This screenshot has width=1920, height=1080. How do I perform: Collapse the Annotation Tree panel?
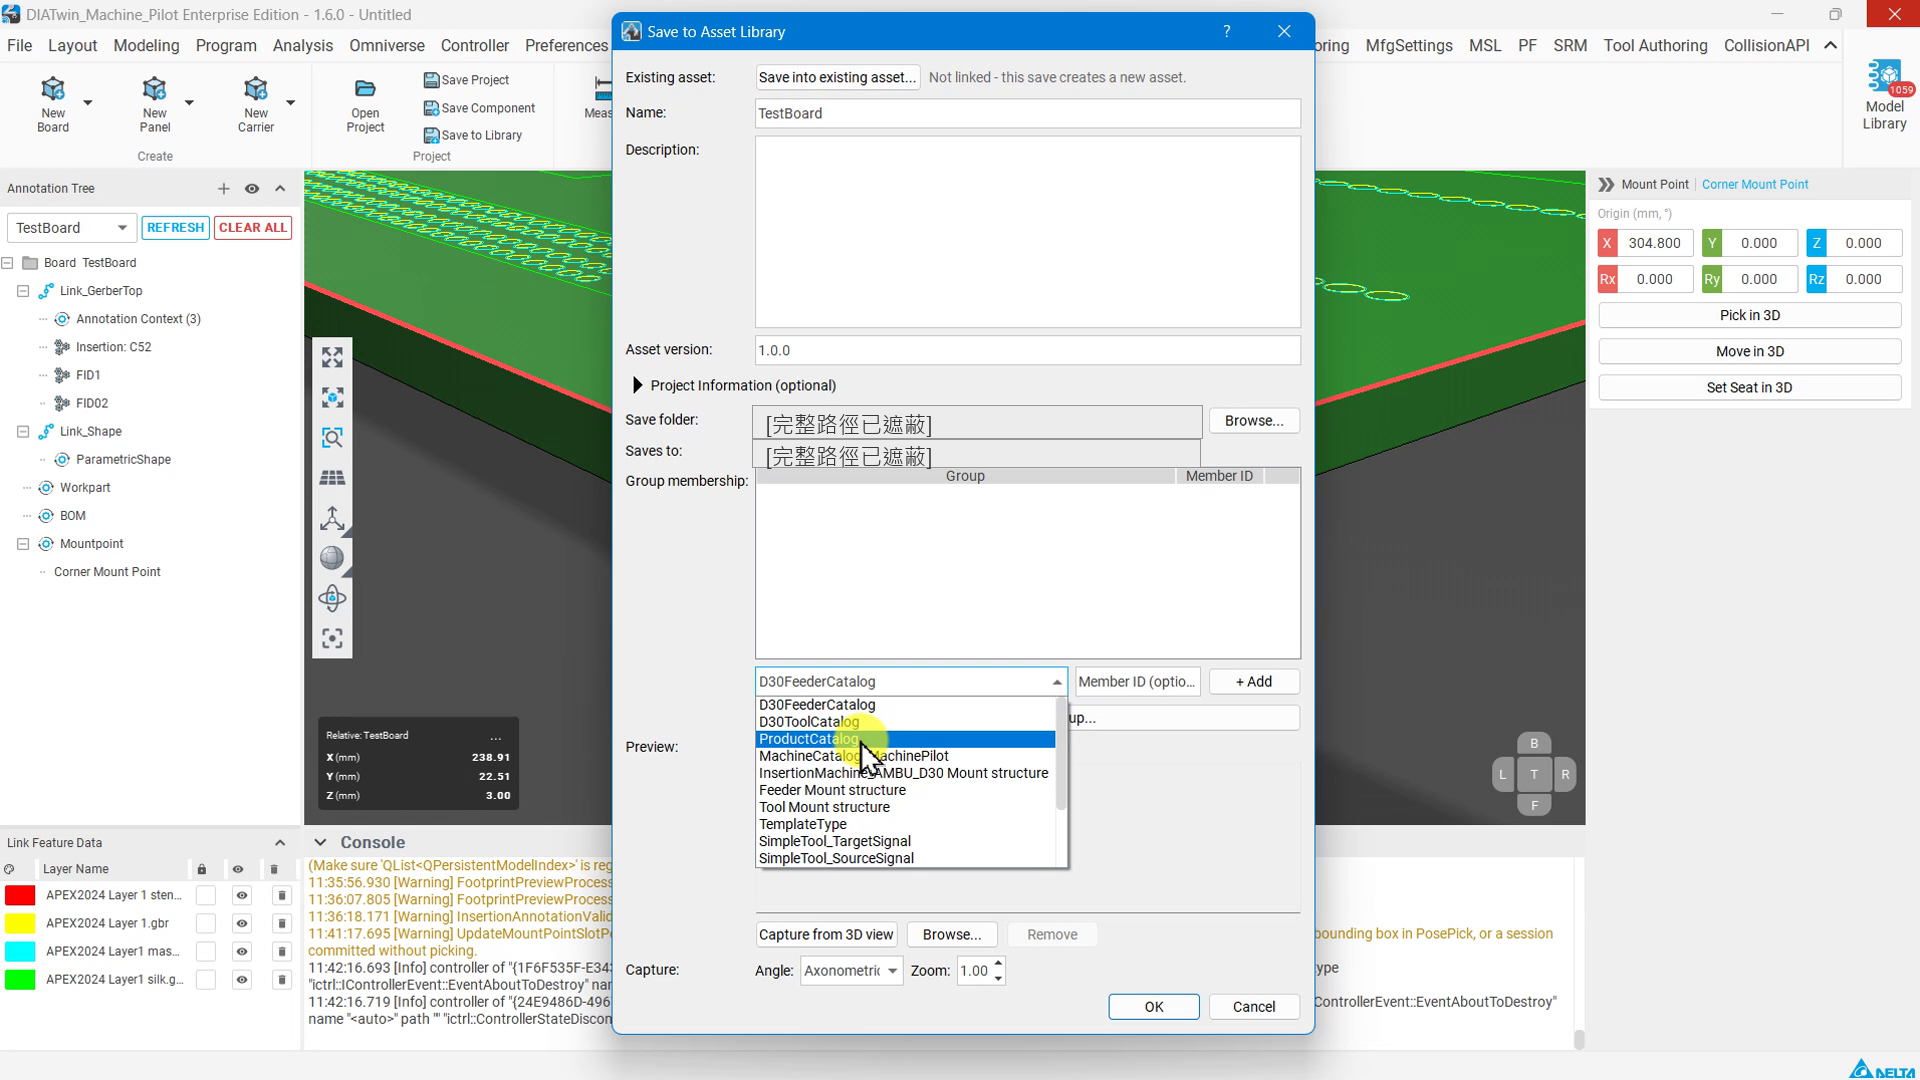[280, 188]
